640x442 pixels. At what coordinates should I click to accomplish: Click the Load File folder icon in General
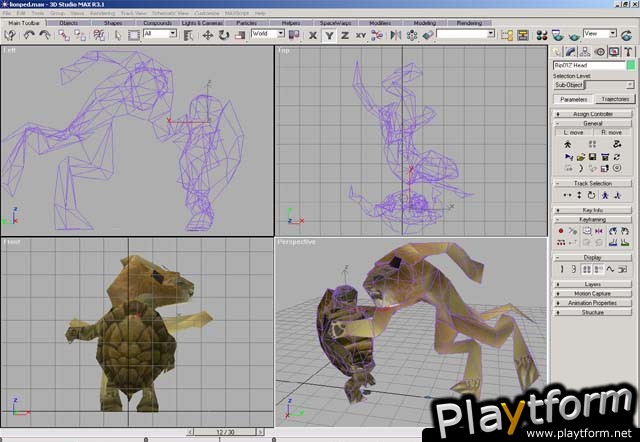581,157
